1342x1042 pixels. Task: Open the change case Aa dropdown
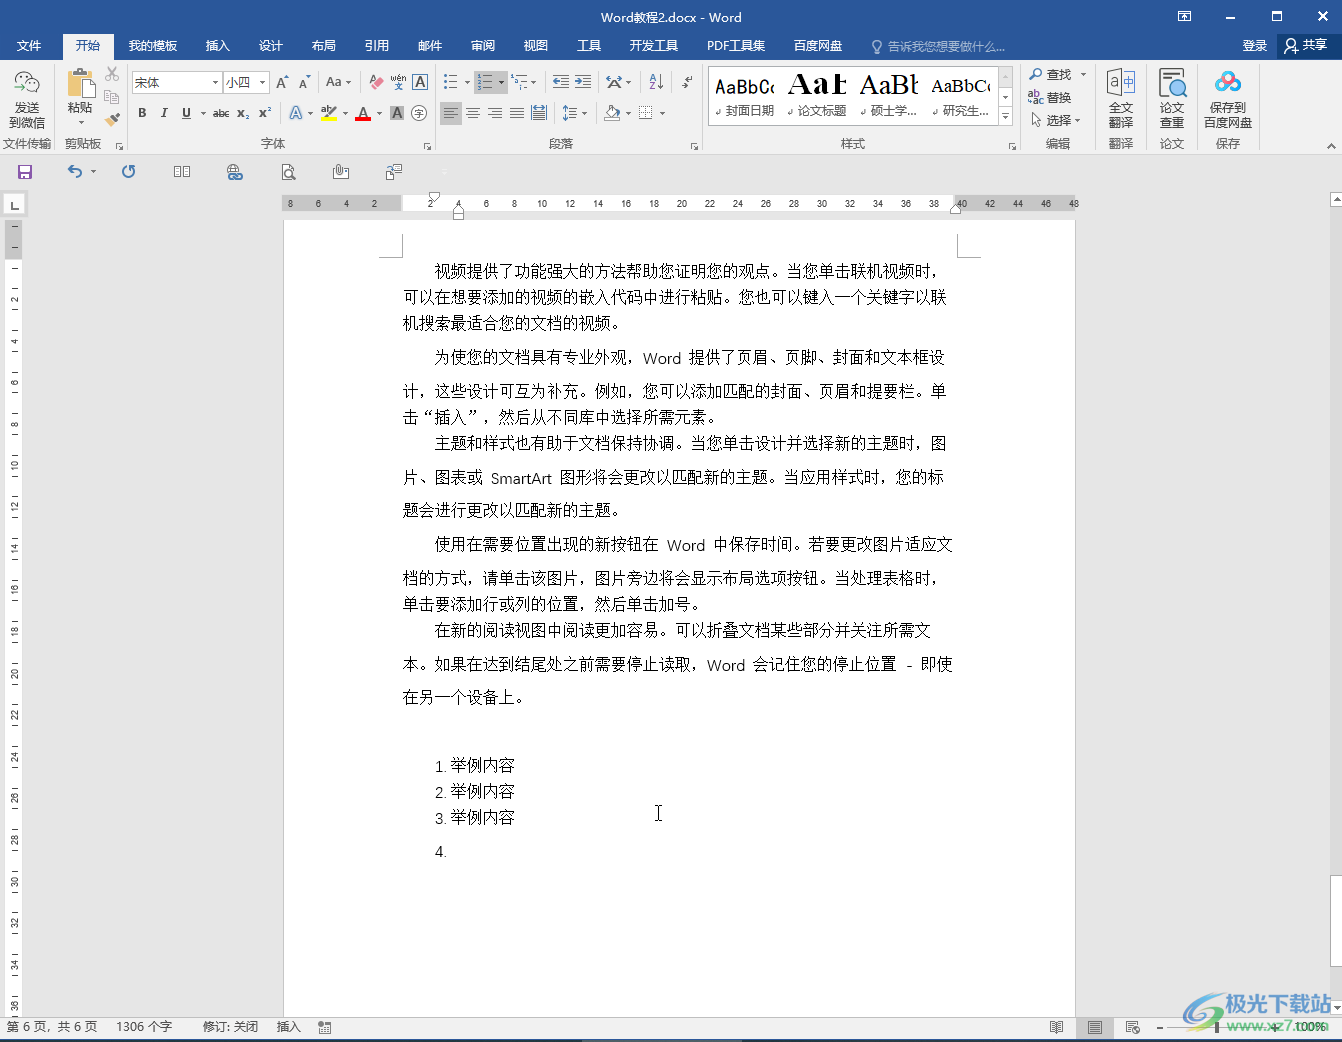coord(339,82)
